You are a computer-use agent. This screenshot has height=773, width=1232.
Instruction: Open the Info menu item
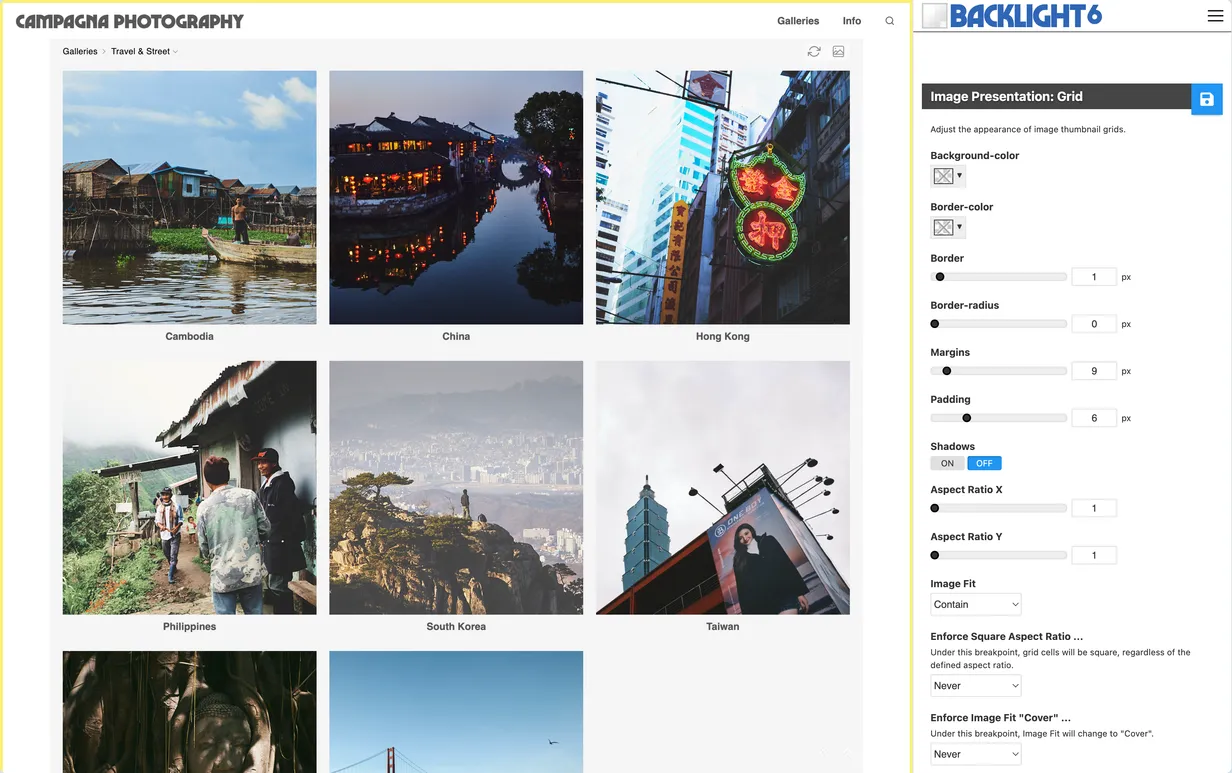(852, 21)
